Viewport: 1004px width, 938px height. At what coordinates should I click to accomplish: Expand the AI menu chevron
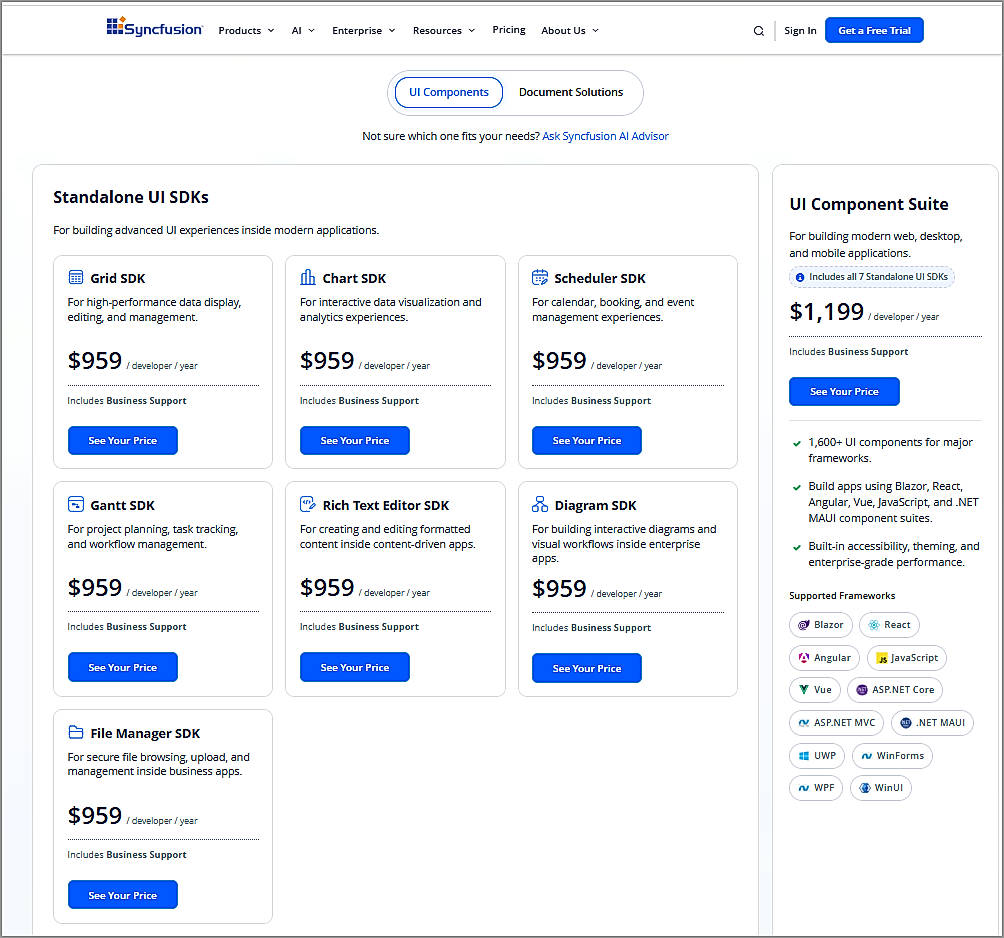[x=312, y=31]
